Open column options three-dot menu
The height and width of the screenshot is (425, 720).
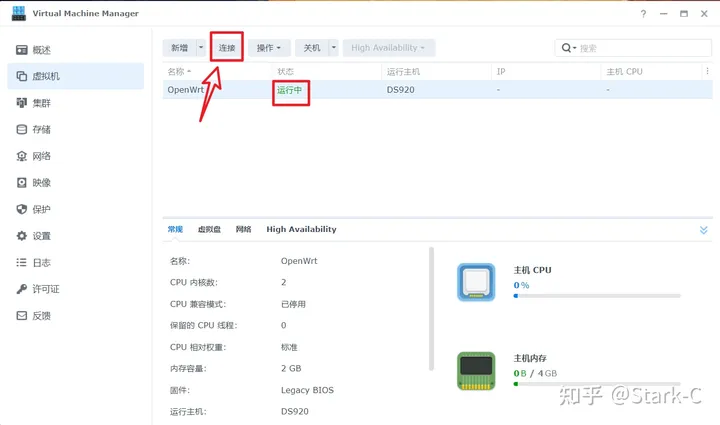(707, 71)
